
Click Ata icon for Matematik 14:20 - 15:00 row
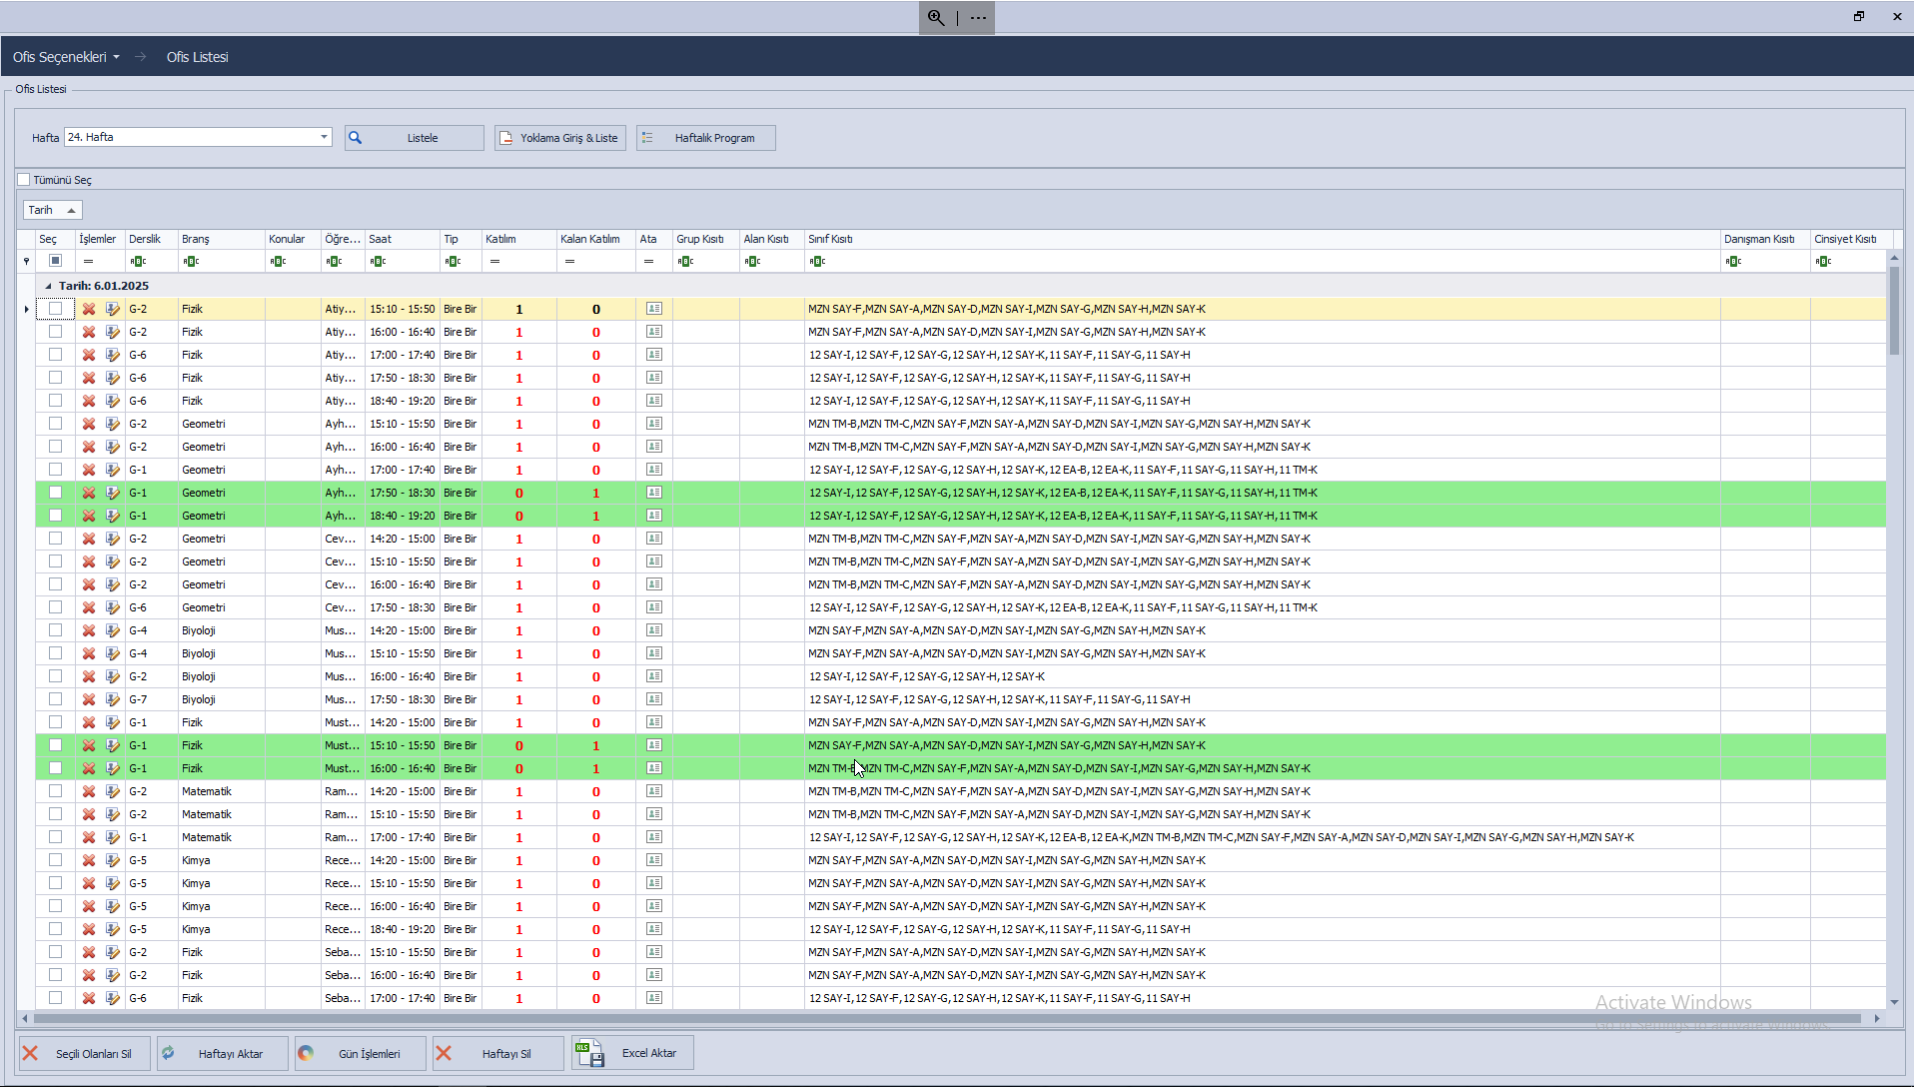654,791
